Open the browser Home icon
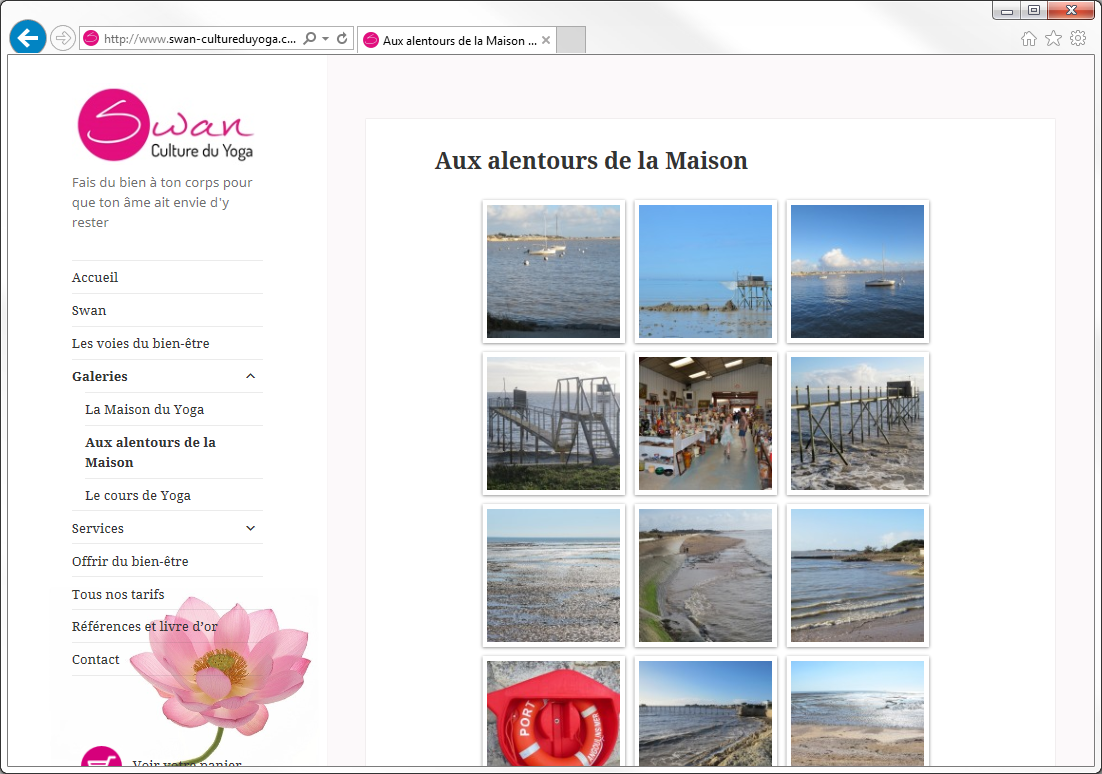This screenshot has width=1102, height=774. (x=1028, y=39)
